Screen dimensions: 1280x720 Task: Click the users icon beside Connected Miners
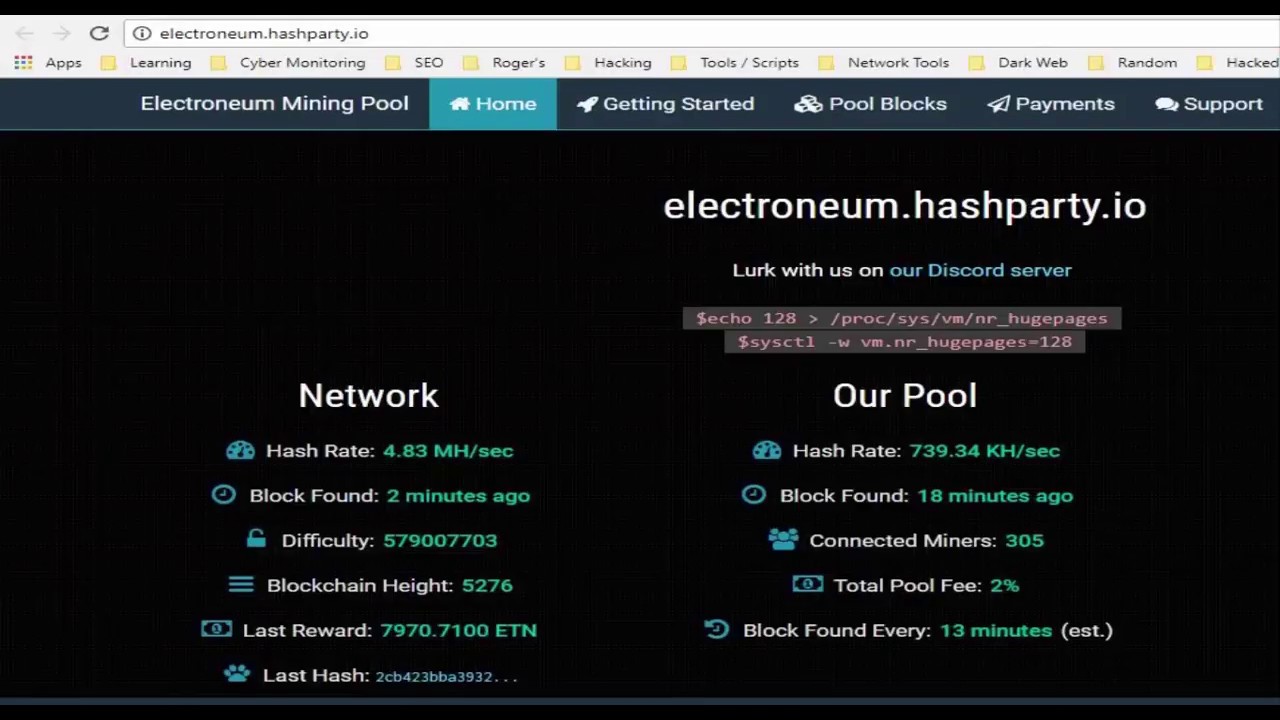tap(783, 539)
